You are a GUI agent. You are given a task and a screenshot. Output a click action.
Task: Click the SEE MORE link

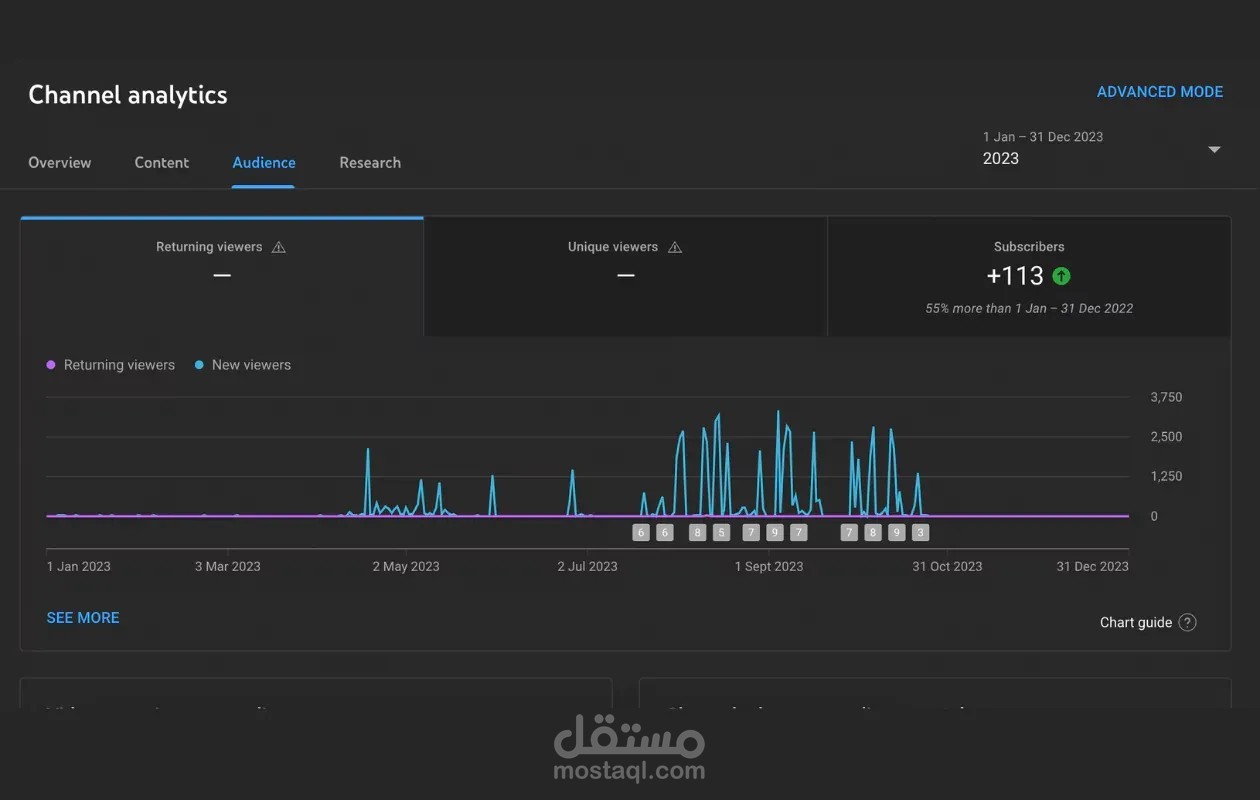coord(83,618)
